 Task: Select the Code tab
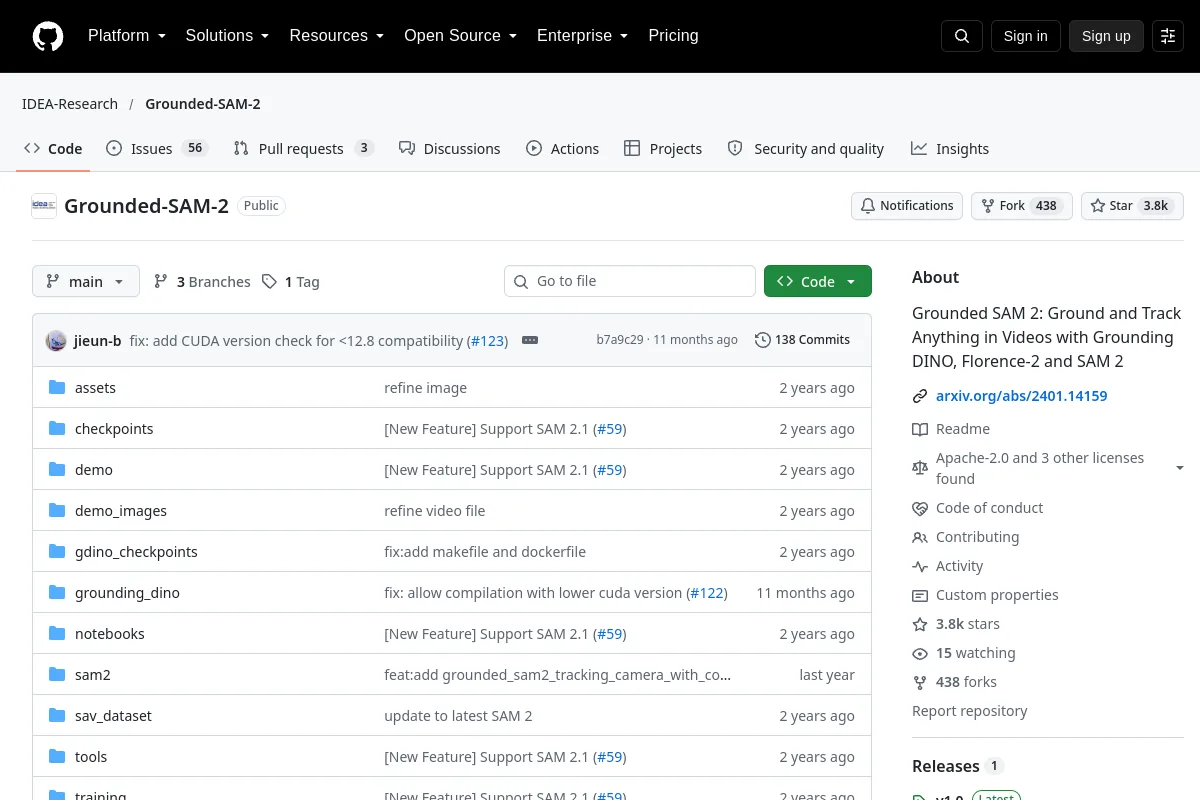click(x=53, y=148)
